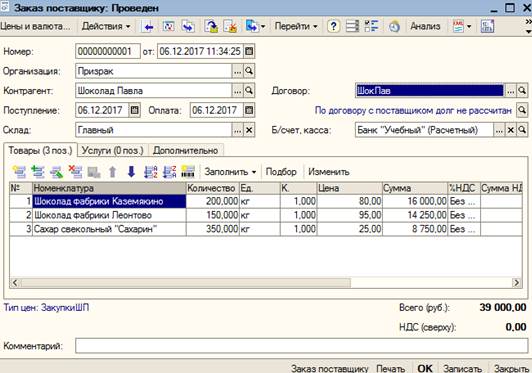
Task: Copy the selected goods row
Action: click(38, 172)
